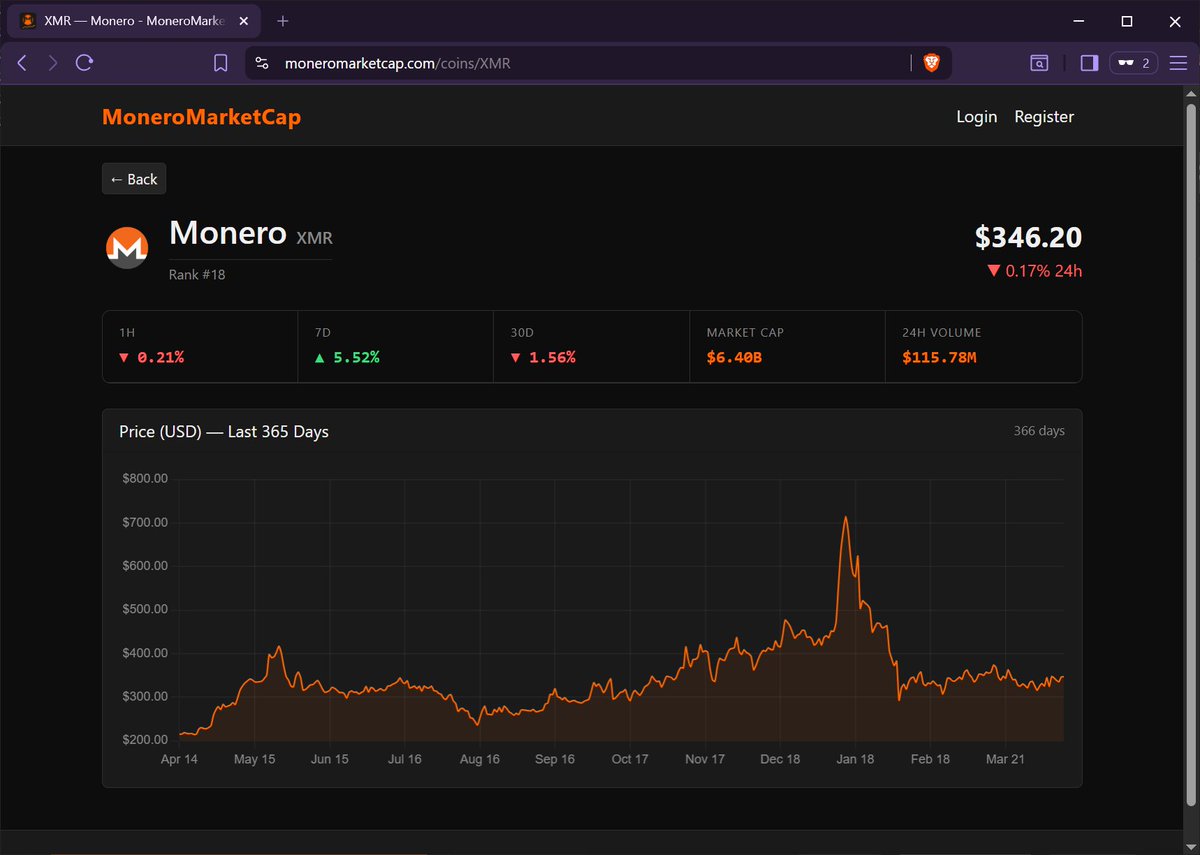Click the $200.00 y-axis label
The height and width of the screenshot is (855, 1200).
[x=145, y=740]
